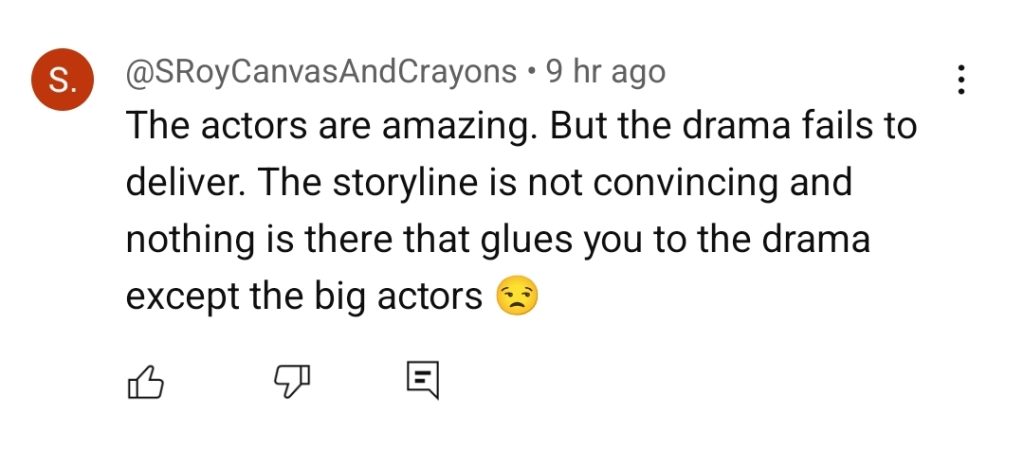Click the word "except" in last line
The width and height of the screenshot is (1024, 468).
tap(182, 298)
